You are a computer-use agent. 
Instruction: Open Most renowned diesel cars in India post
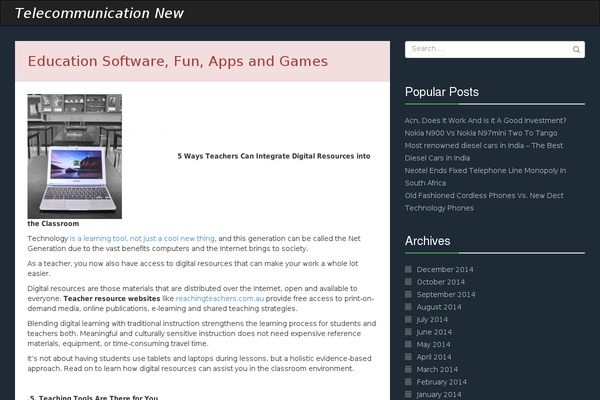click(x=484, y=152)
